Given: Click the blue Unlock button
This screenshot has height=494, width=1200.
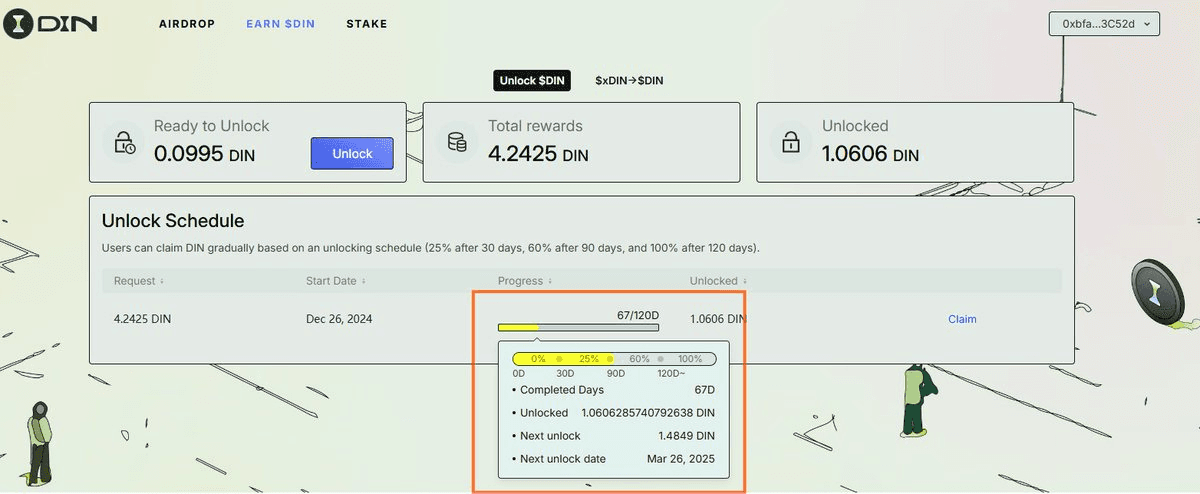Looking at the screenshot, I should point(352,154).
